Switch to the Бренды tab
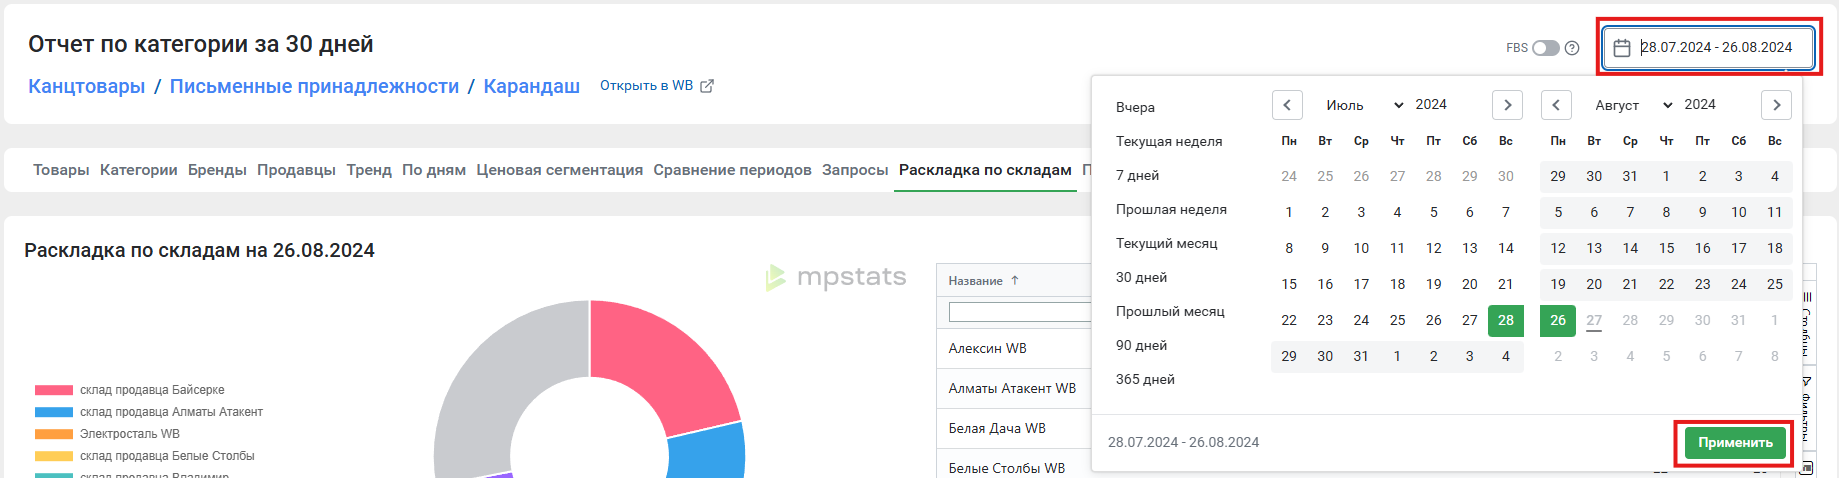1839x478 pixels. pyautogui.click(x=217, y=170)
